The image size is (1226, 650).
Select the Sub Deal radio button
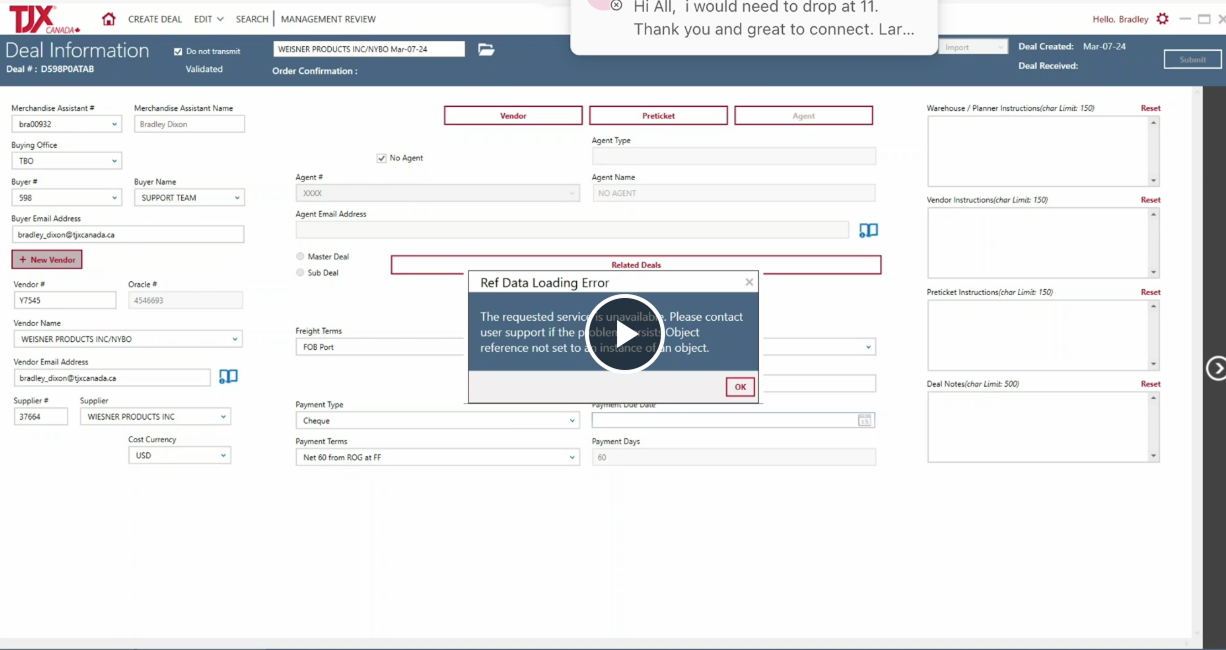pyautogui.click(x=300, y=272)
